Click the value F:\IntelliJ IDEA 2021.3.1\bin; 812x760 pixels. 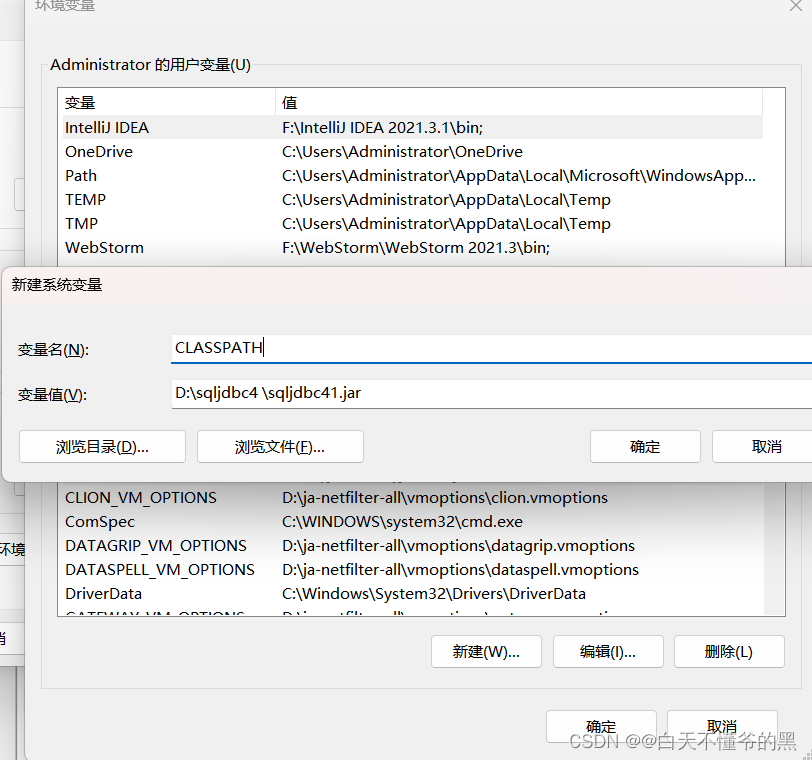(382, 127)
